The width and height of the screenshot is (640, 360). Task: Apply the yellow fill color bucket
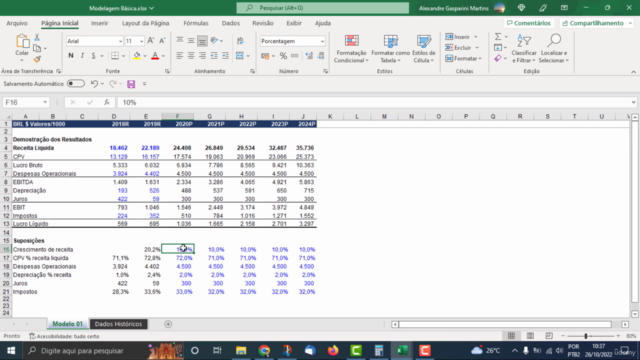click(x=137, y=56)
